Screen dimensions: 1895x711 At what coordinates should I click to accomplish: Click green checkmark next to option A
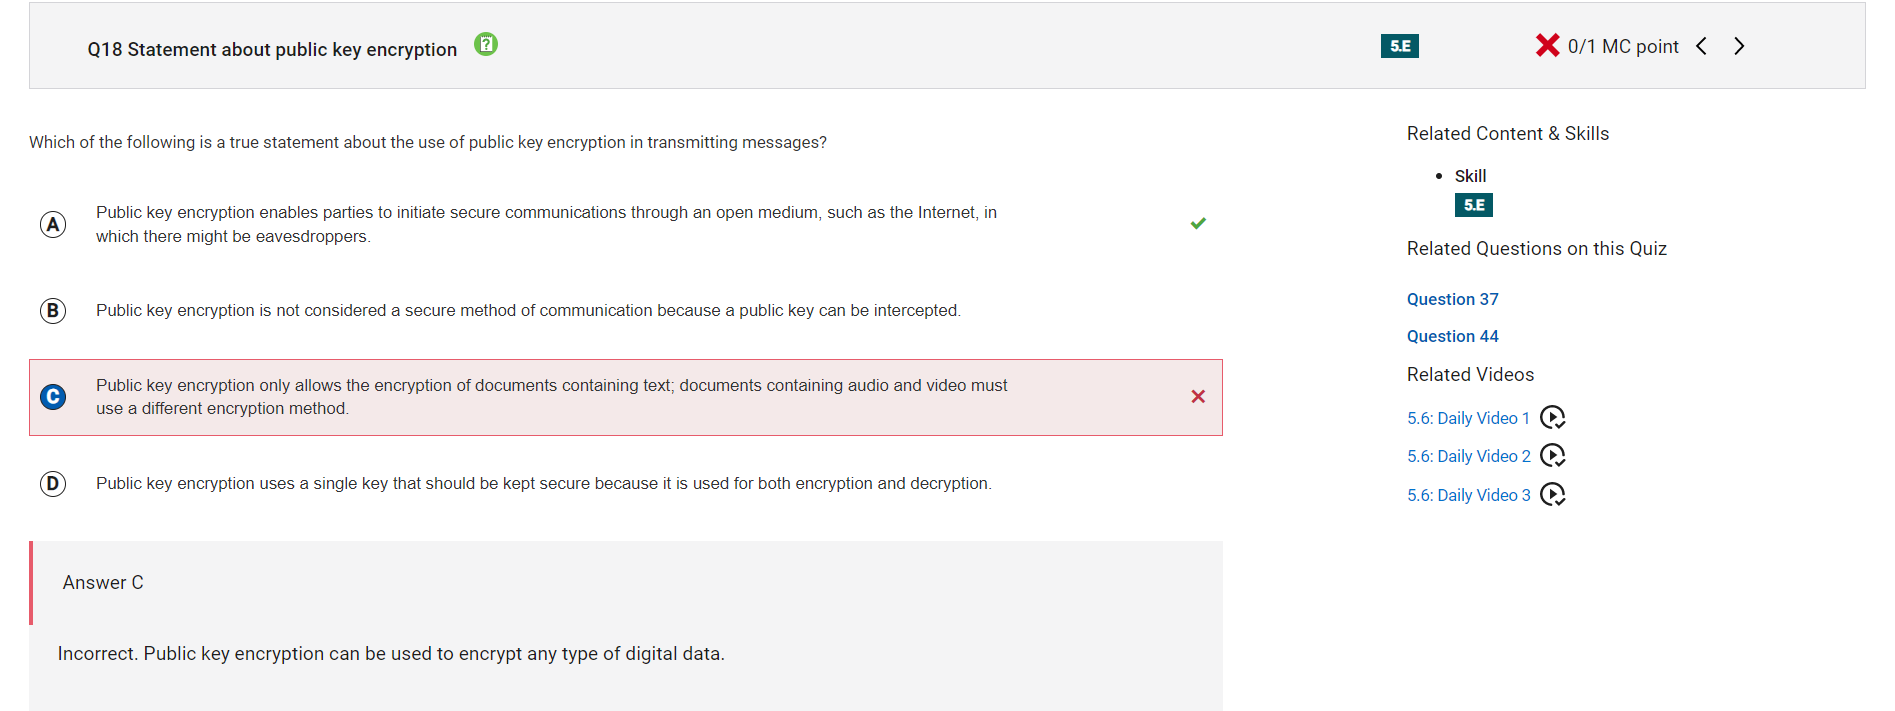pyautogui.click(x=1198, y=223)
